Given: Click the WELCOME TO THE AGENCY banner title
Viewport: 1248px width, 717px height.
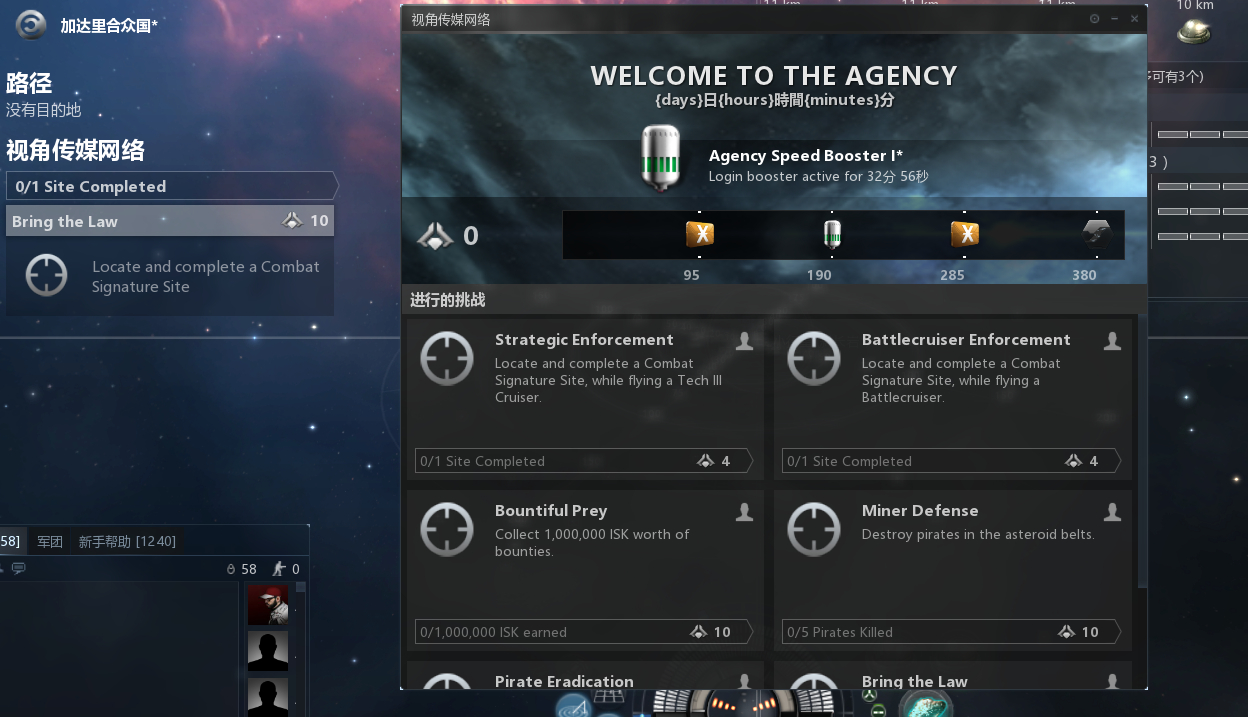Looking at the screenshot, I should click(774, 76).
